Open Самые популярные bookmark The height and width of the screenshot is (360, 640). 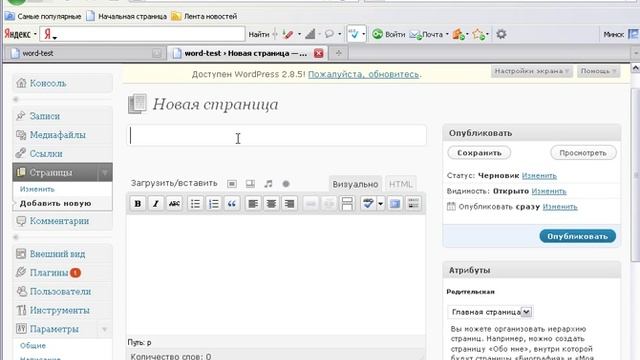pos(43,16)
